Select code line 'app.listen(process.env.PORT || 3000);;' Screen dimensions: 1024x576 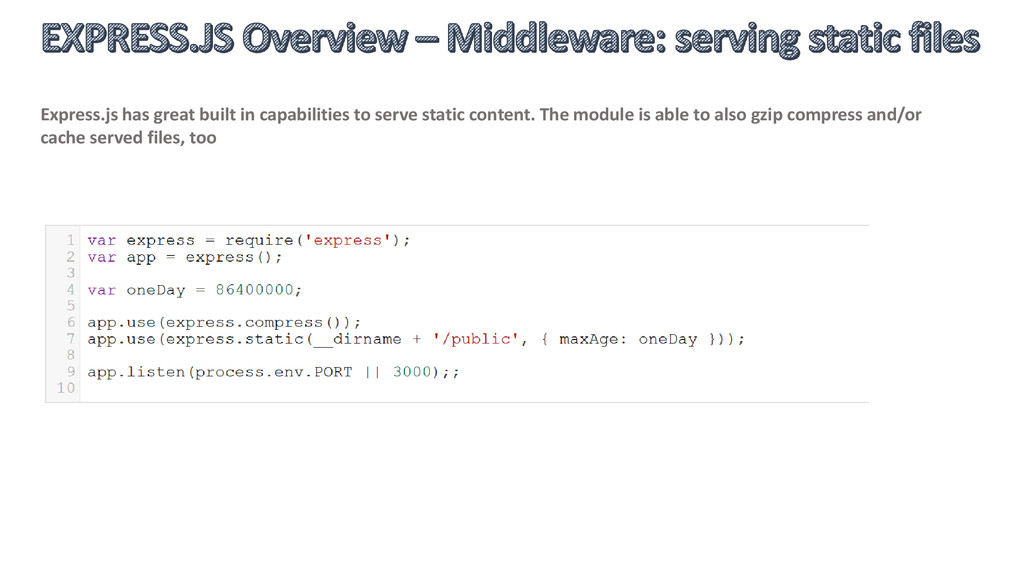click(x=274, y=372)
